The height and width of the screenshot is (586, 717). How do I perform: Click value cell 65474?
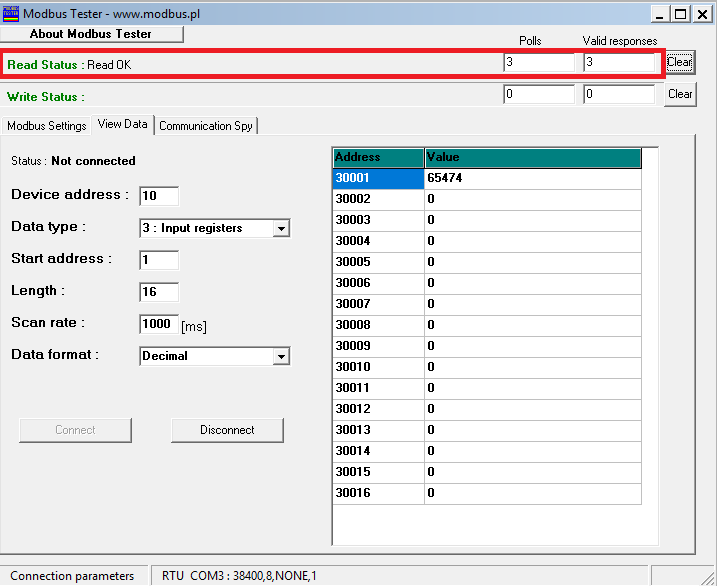533,178
